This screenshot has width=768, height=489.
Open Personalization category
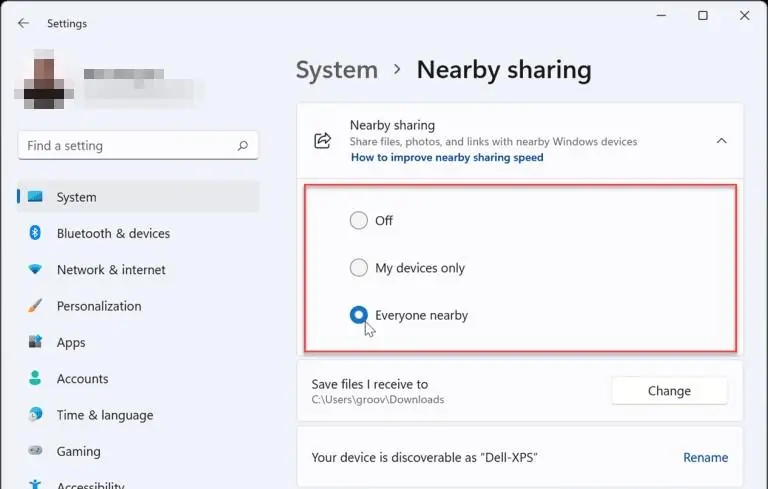tap(138, 305)
